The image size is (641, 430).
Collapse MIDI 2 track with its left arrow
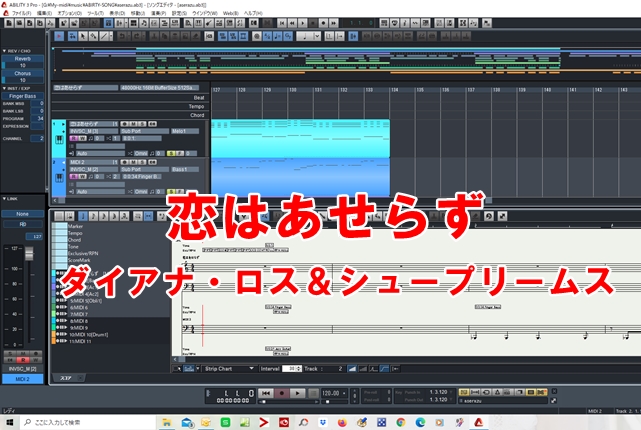coord(63,162)
